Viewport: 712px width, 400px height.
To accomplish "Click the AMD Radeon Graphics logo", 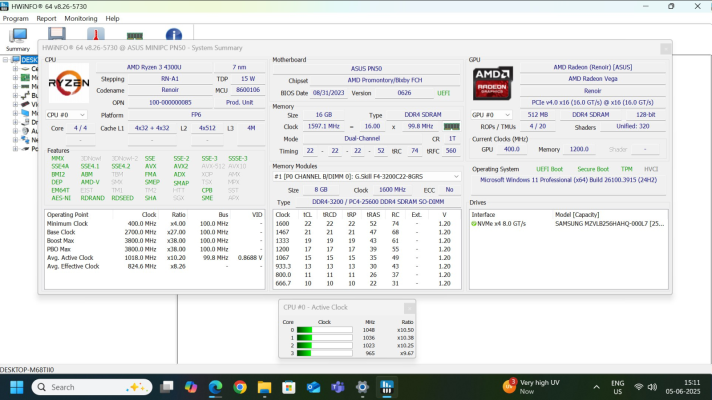I will tap(493, 83).
